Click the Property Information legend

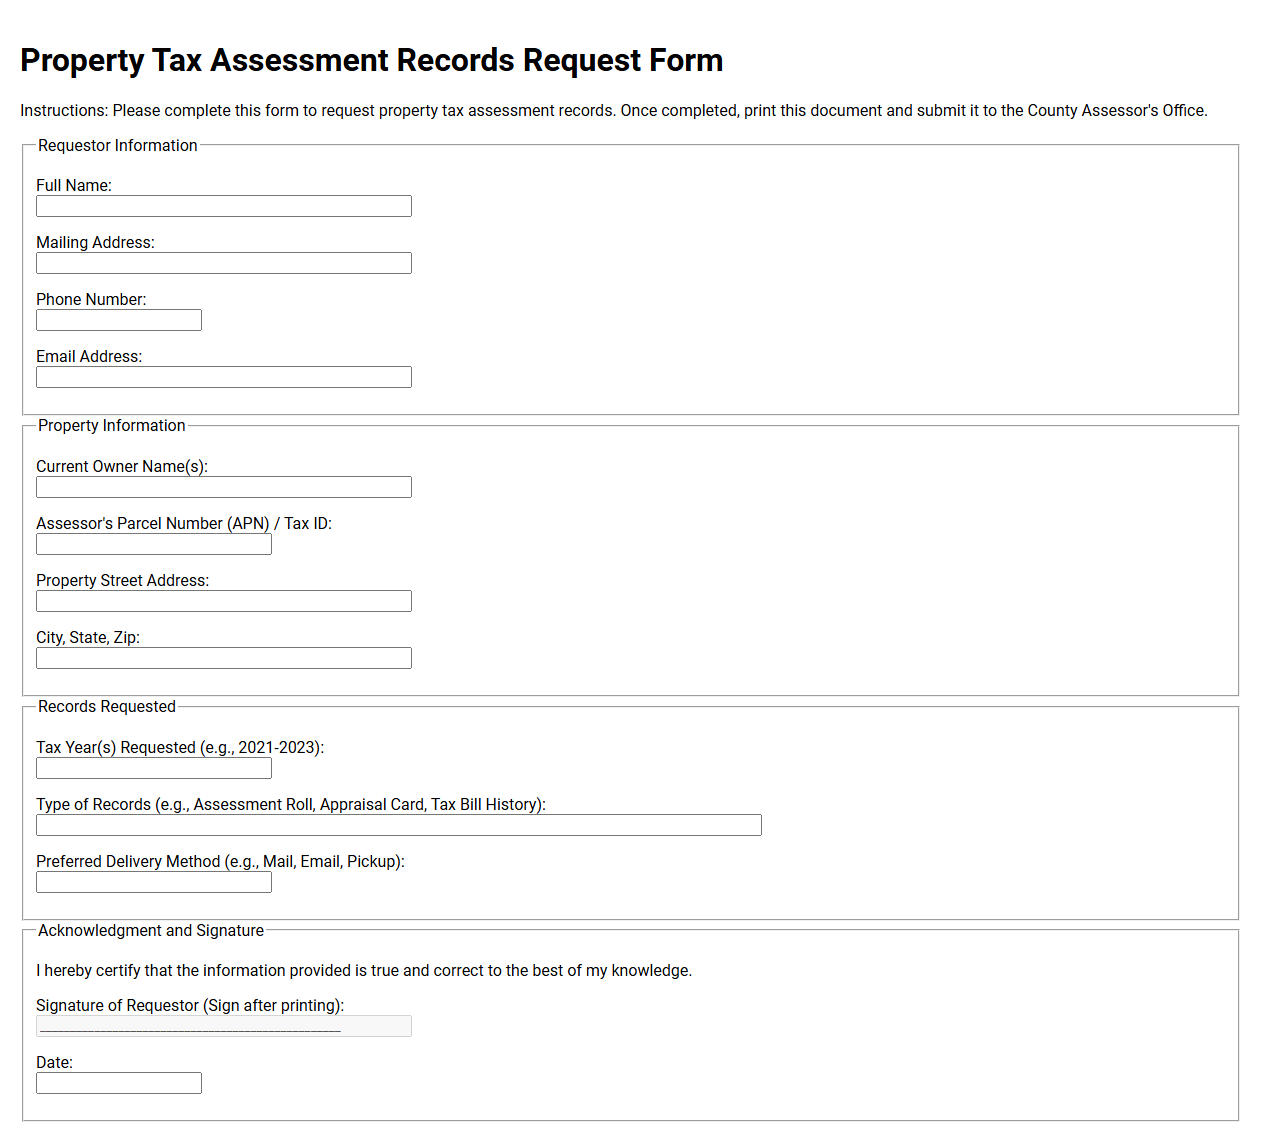click(x=112, y=425)
